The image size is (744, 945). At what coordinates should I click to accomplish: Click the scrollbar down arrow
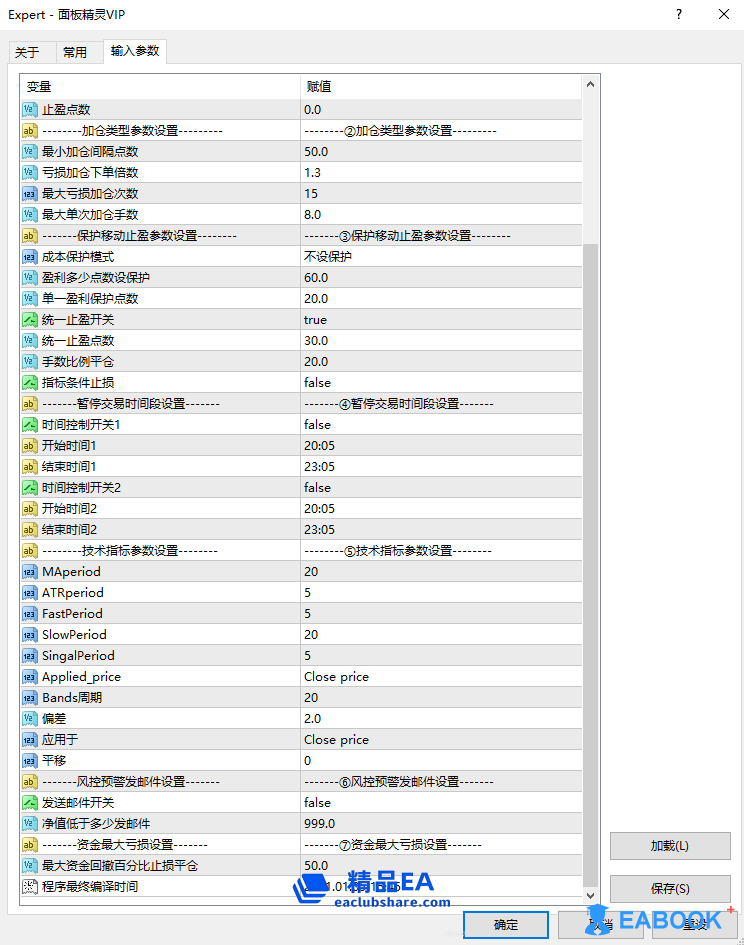pyautogui.click(x=590, y=896)
